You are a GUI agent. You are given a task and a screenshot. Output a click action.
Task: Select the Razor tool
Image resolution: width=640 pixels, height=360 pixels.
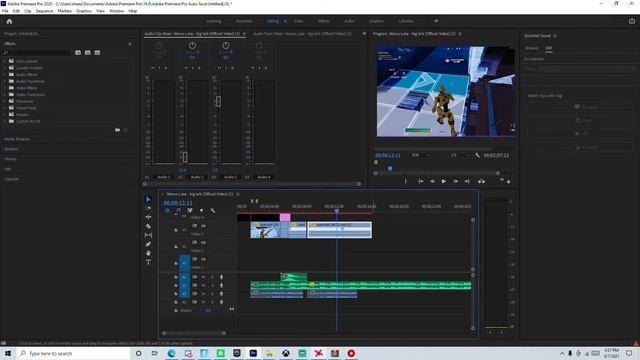[x=148, y=226]
